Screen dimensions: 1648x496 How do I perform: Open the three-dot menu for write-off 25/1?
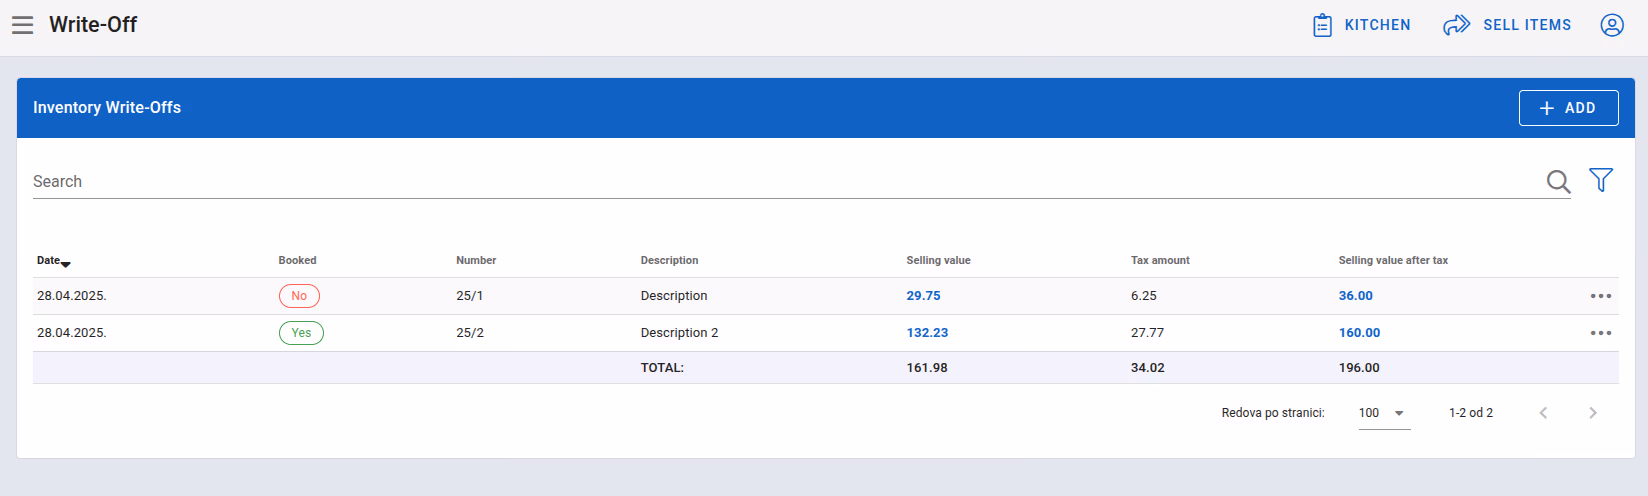pyautogui.click(x=1601, y=296)
